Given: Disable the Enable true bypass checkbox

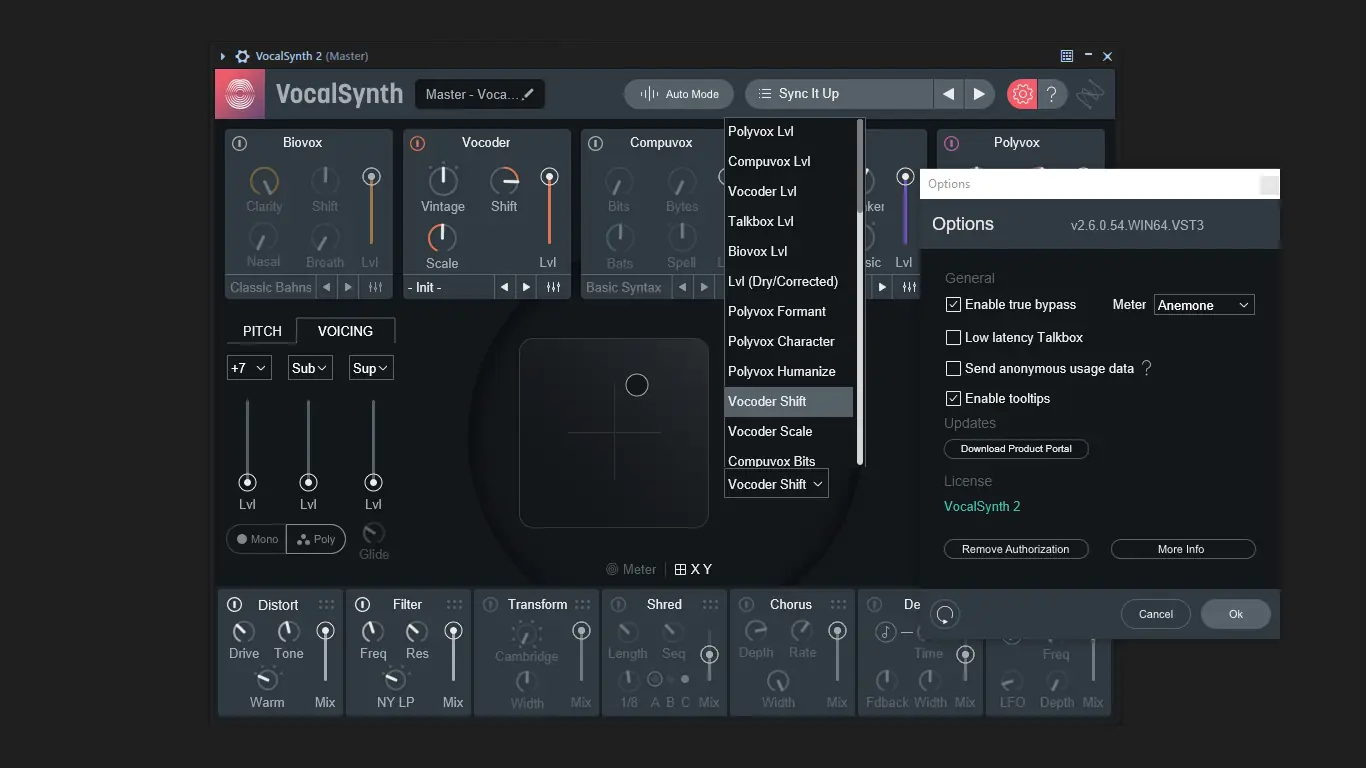Looking at the screenshot, I should pos(953,304).
